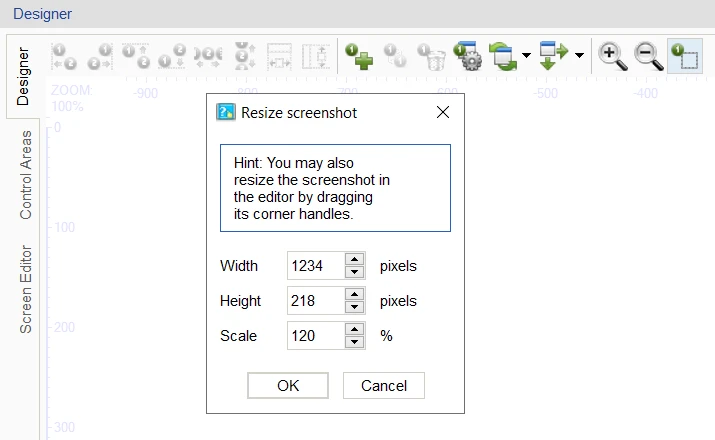Screen dimensions: 715x440
Task: Toggle the highlighted control area selection tool
Action: coord(685,56)
